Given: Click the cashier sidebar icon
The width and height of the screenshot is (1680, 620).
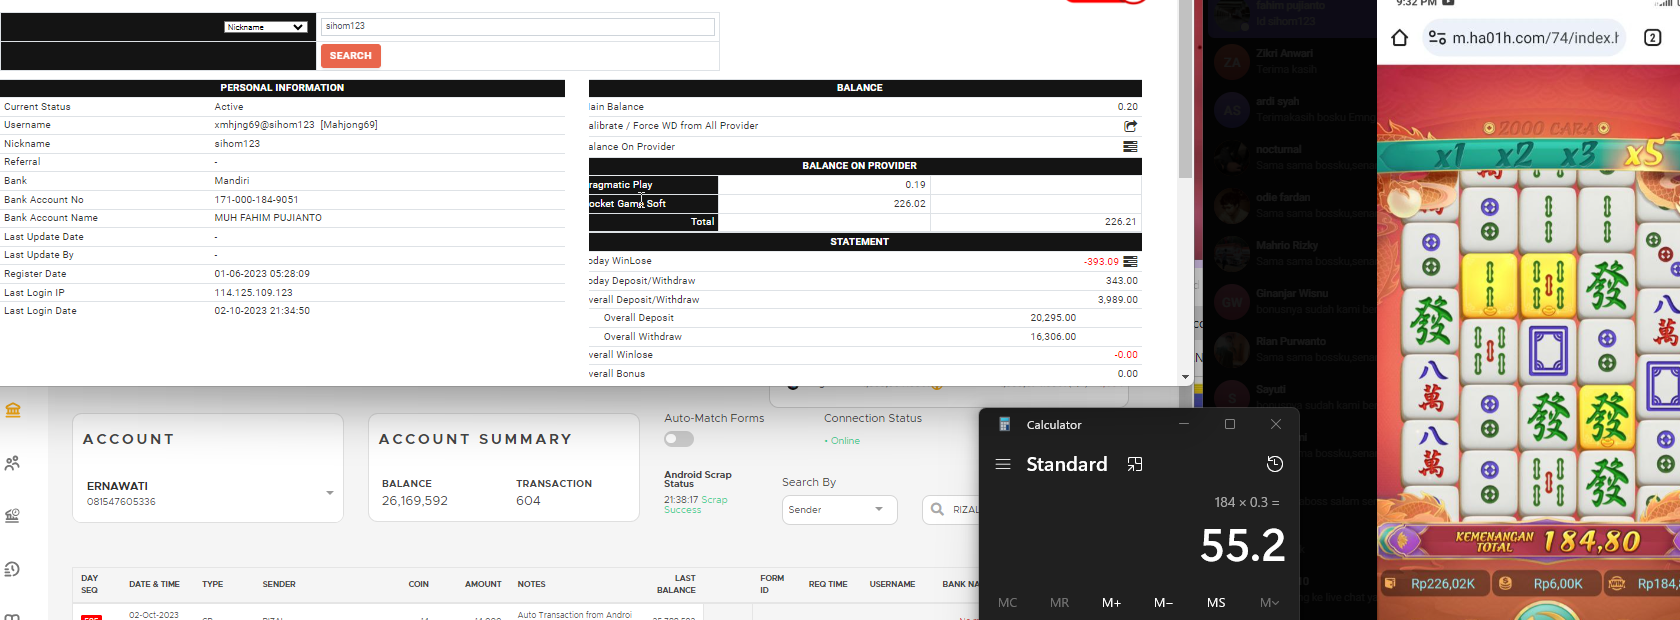Looking at the screenshot, I should tap(12, 516).
